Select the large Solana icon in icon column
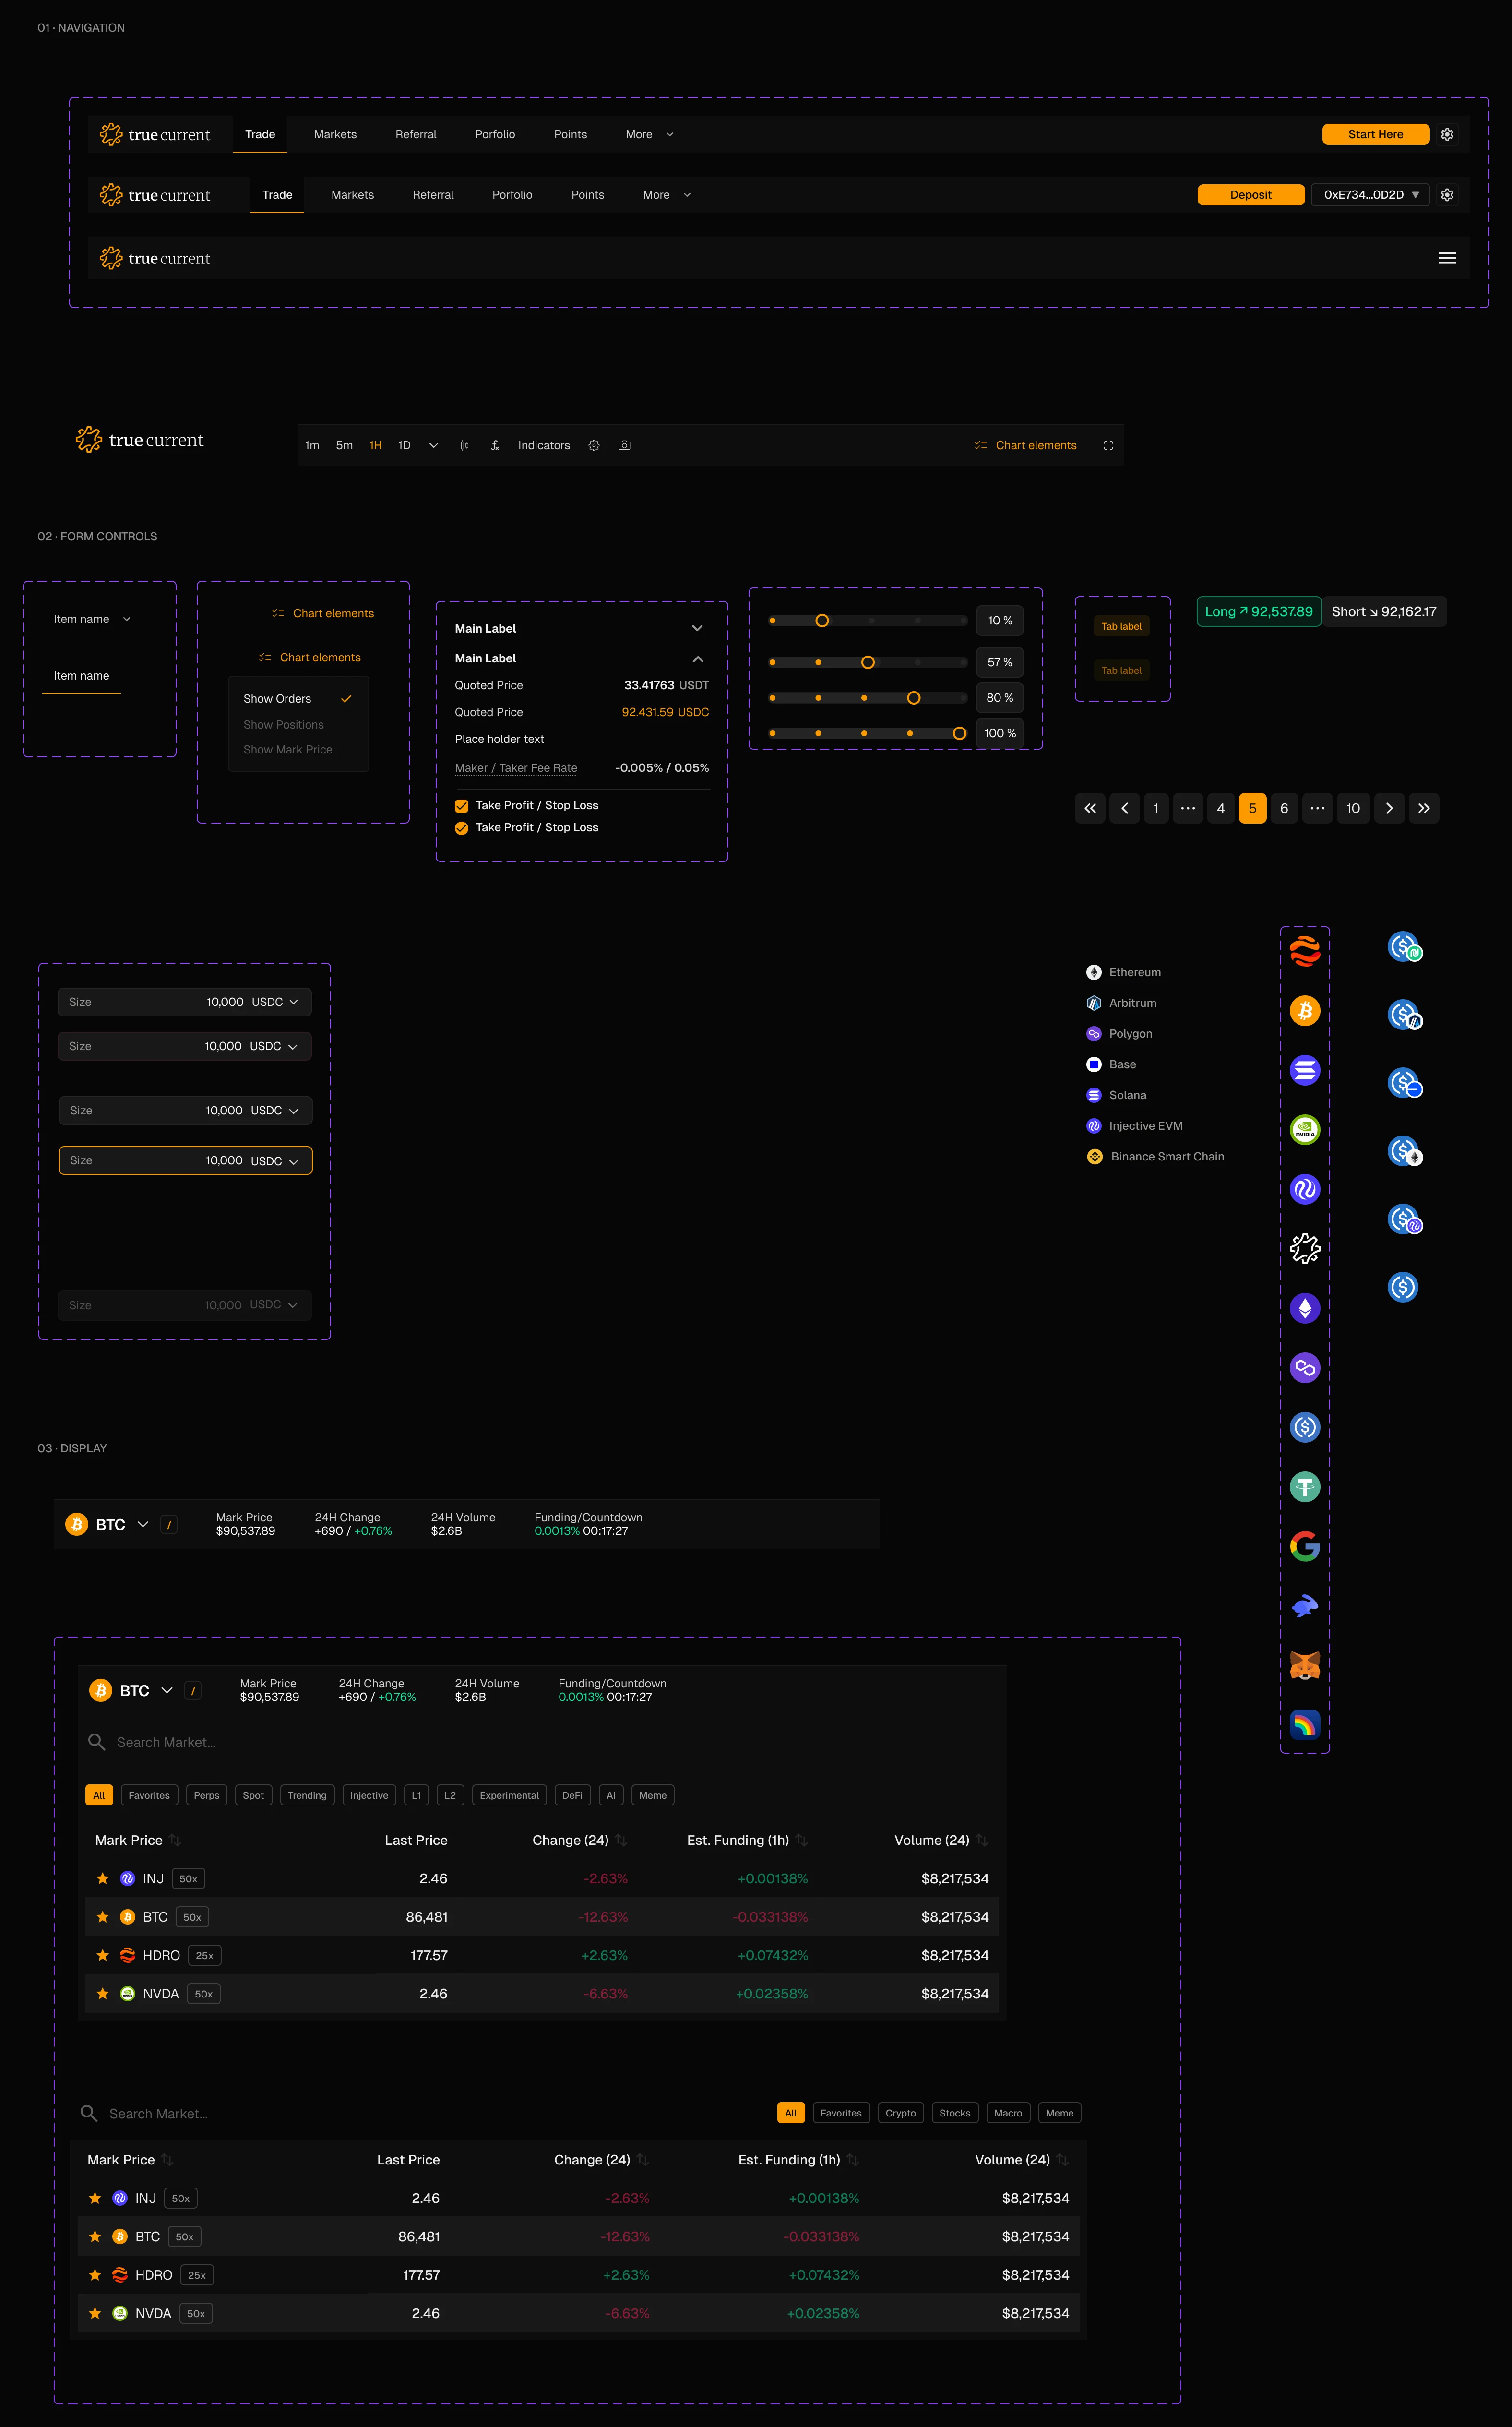Viewport: 1512px width, 2427px height. [1305, 1070]
